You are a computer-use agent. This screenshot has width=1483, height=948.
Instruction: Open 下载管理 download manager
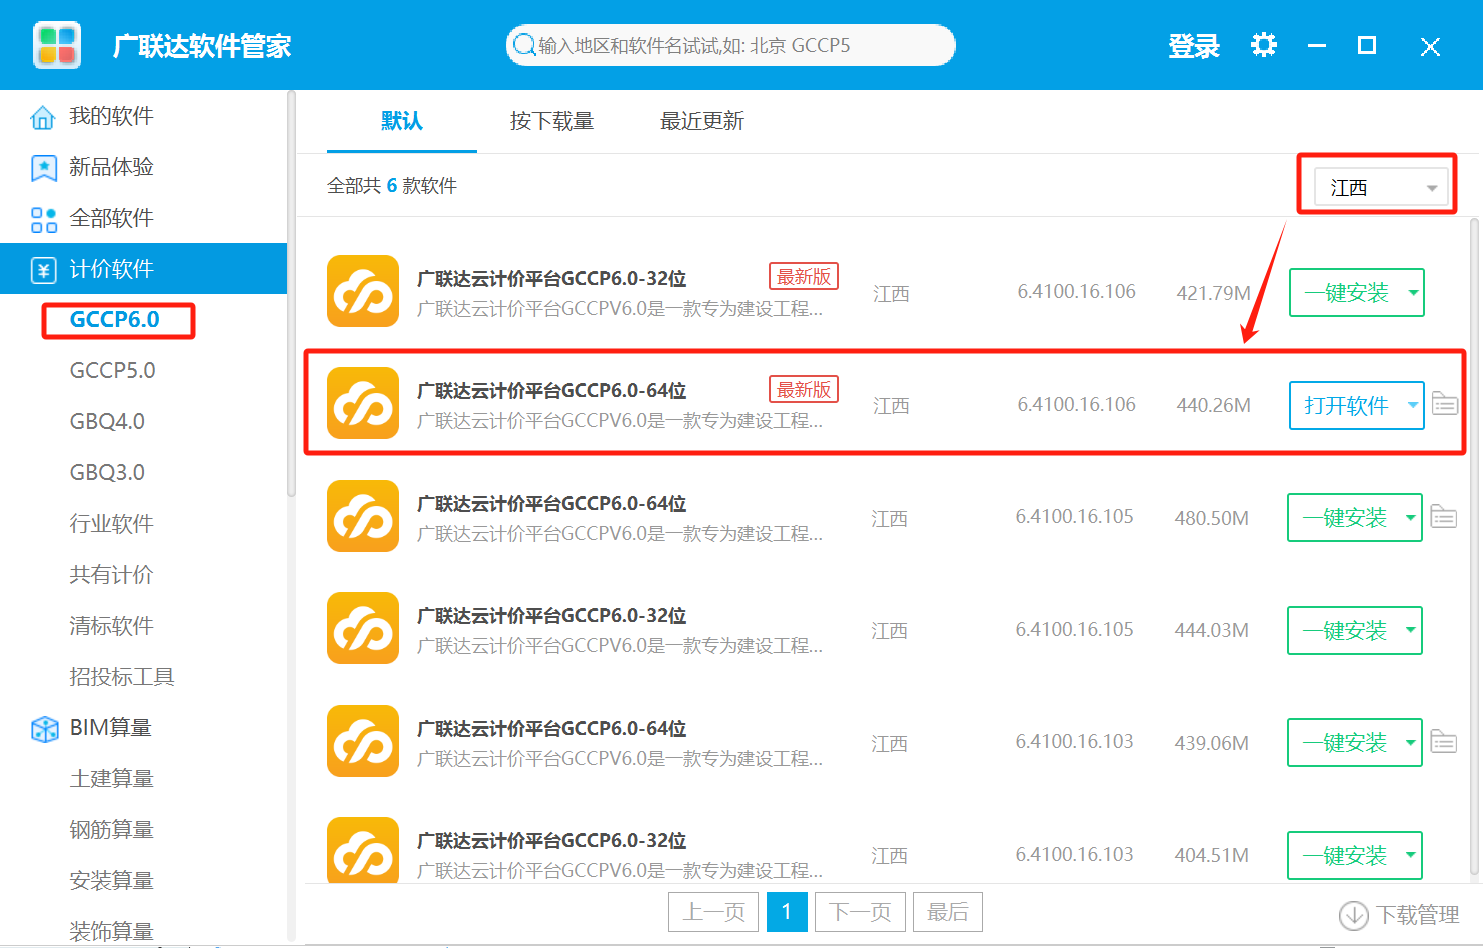coord(1400,915)
